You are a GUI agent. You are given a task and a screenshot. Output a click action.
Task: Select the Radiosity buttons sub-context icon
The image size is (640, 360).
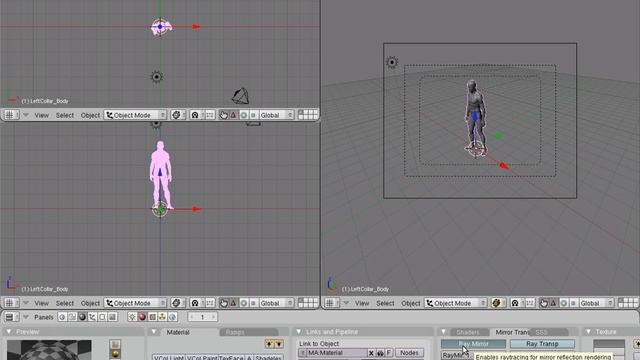(162, 317)
